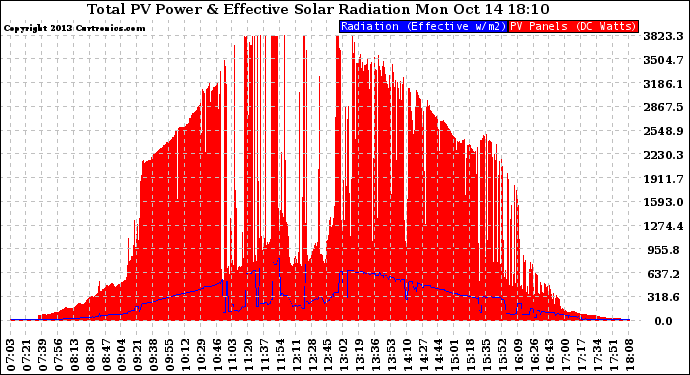The image size is (690, 375).
Task: Click y-axis value 3823.3
Action: click(663, 36)
